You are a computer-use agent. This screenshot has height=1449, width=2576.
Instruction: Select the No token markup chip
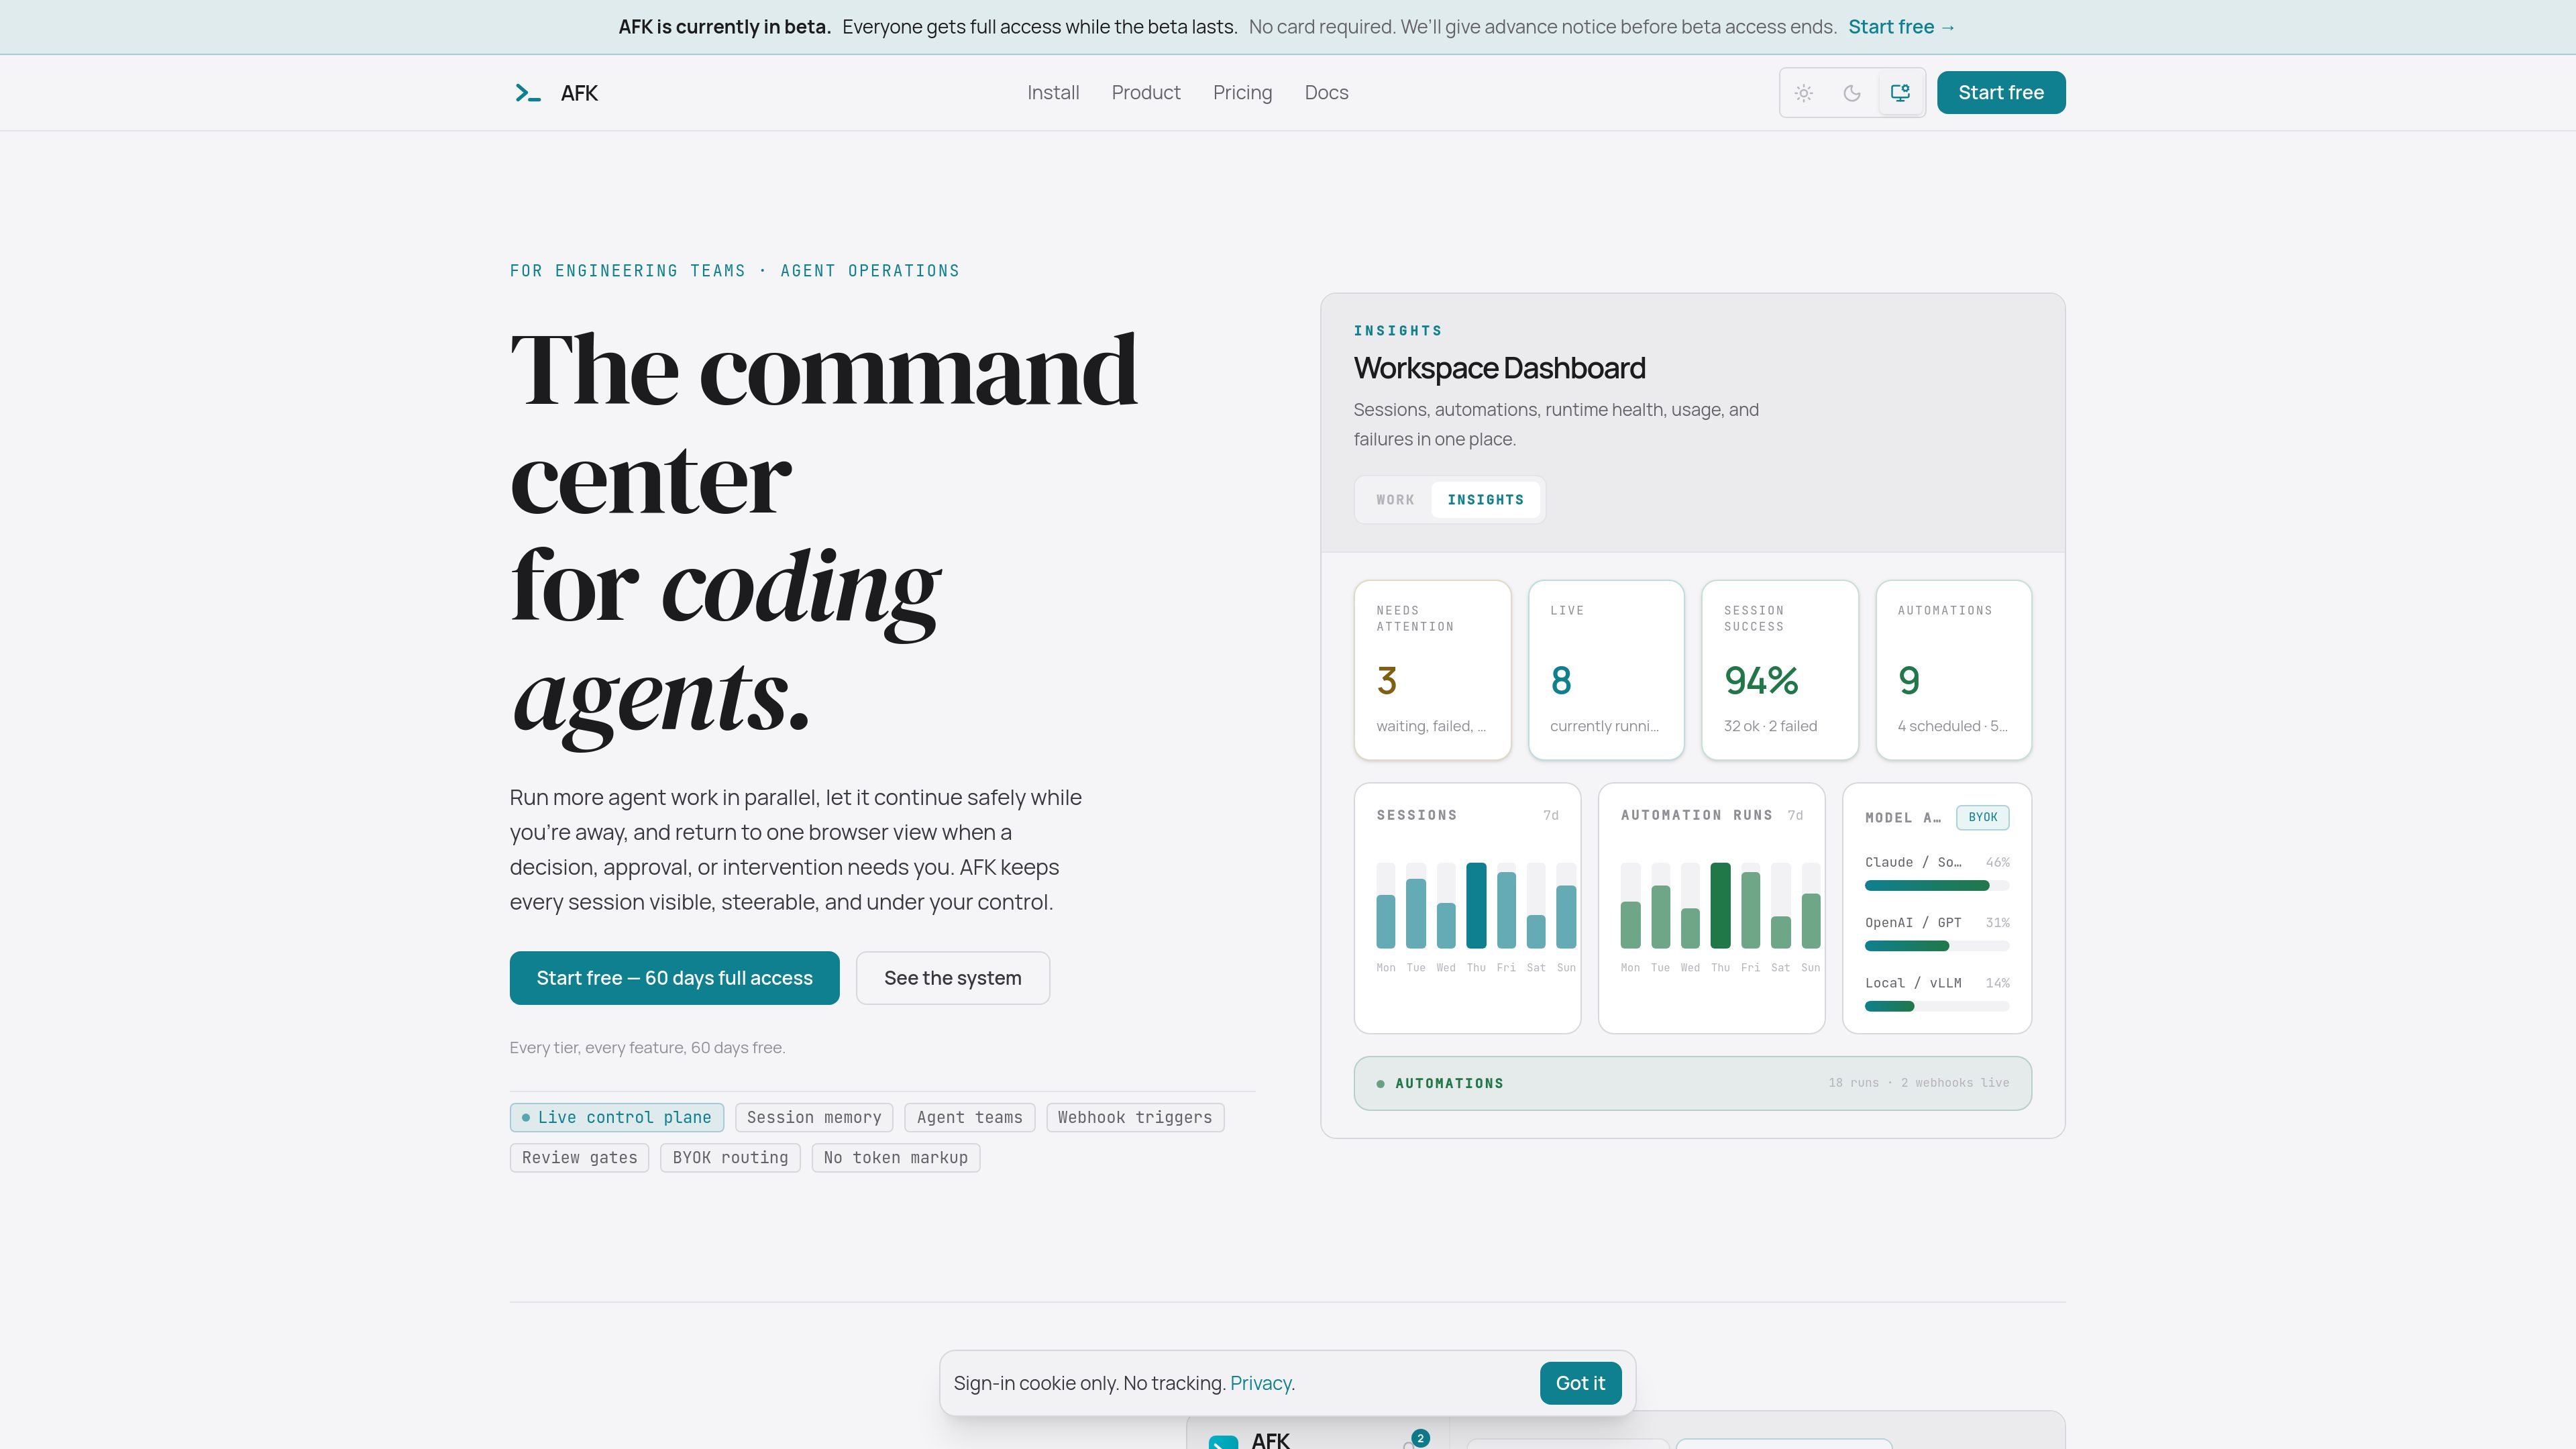(x=896, y=1158)
